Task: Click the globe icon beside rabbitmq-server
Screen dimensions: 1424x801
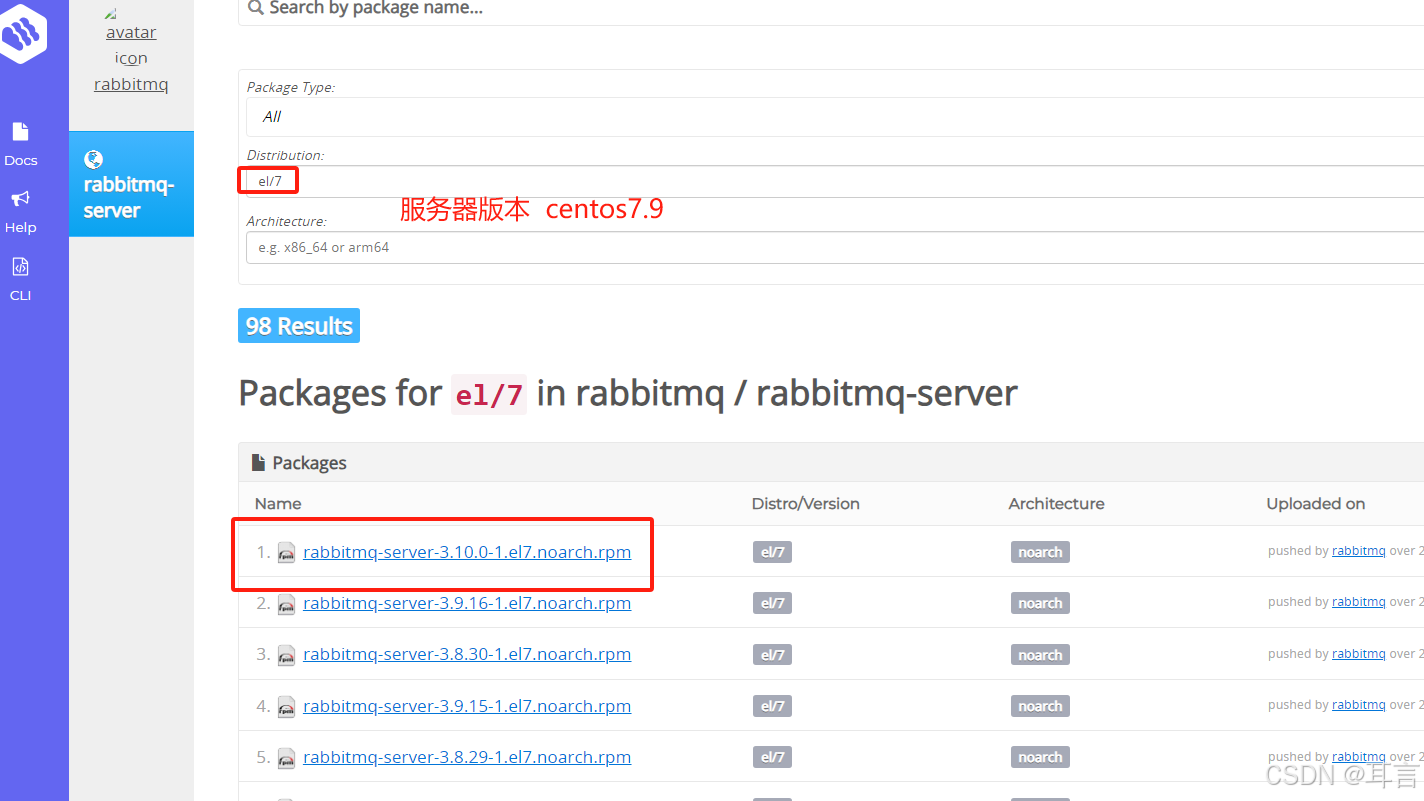Action: pos(93,159)
